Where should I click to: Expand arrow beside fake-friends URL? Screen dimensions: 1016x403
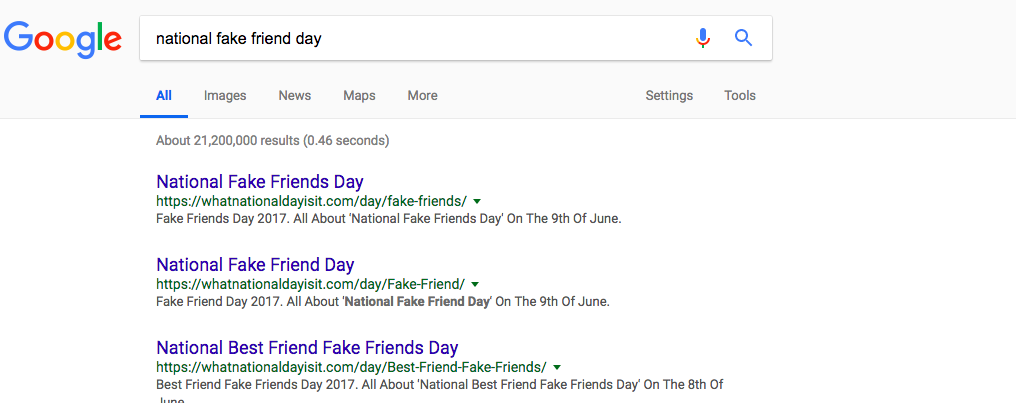coord(477,201)
